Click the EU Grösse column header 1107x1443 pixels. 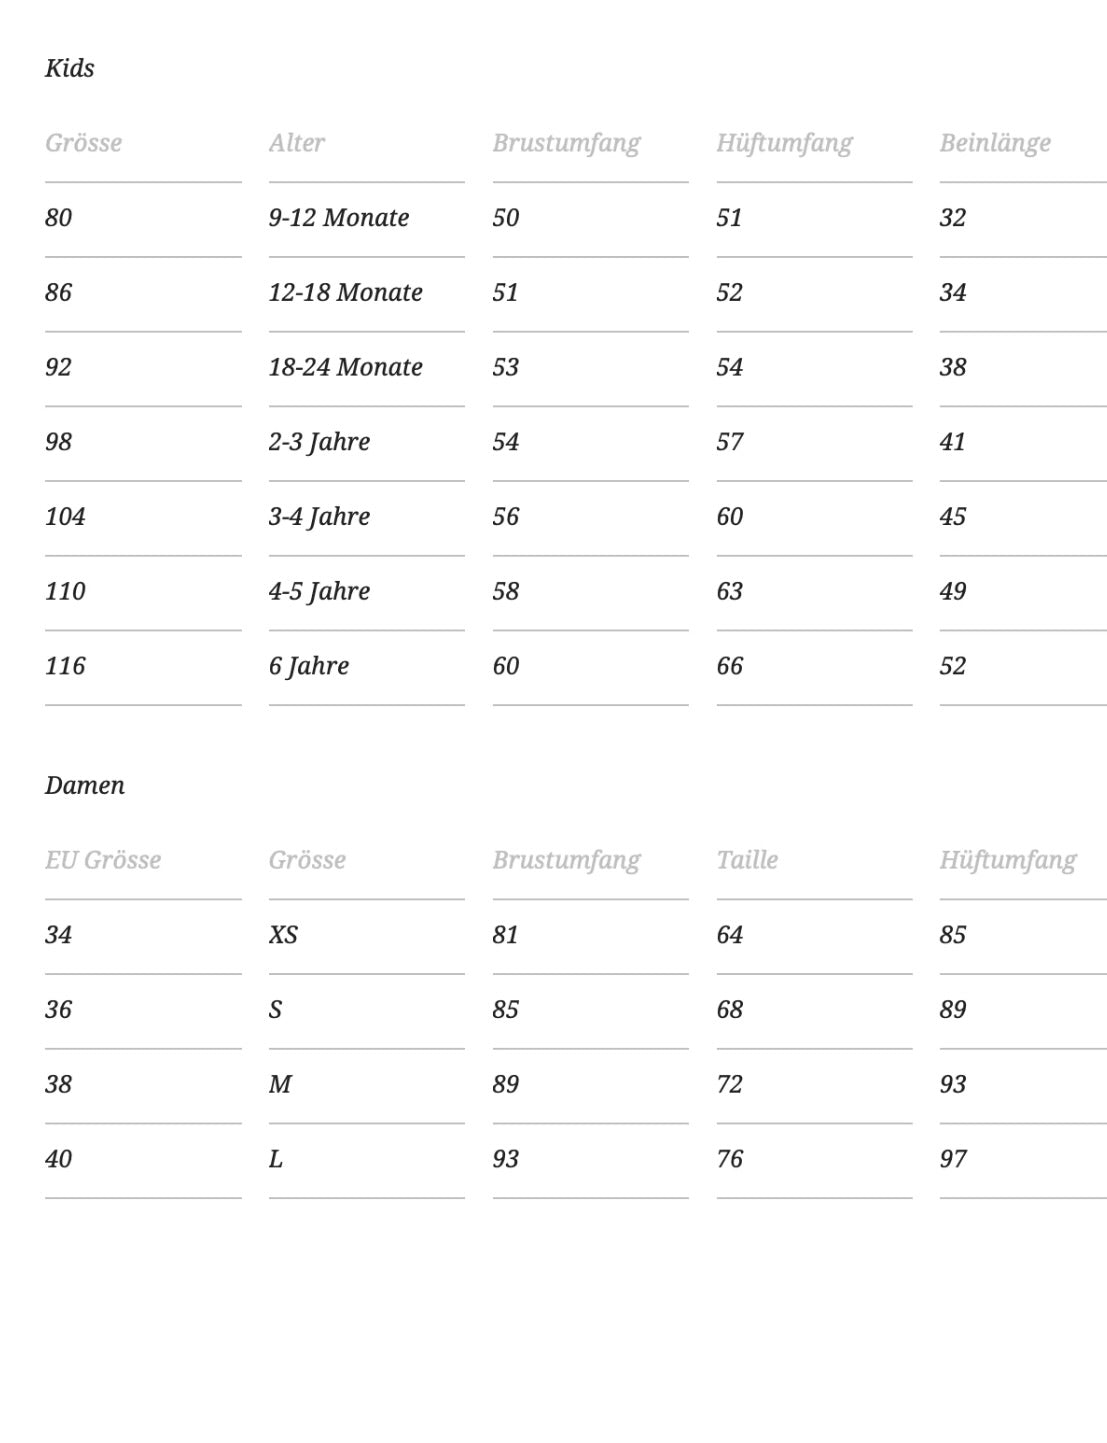103,860
